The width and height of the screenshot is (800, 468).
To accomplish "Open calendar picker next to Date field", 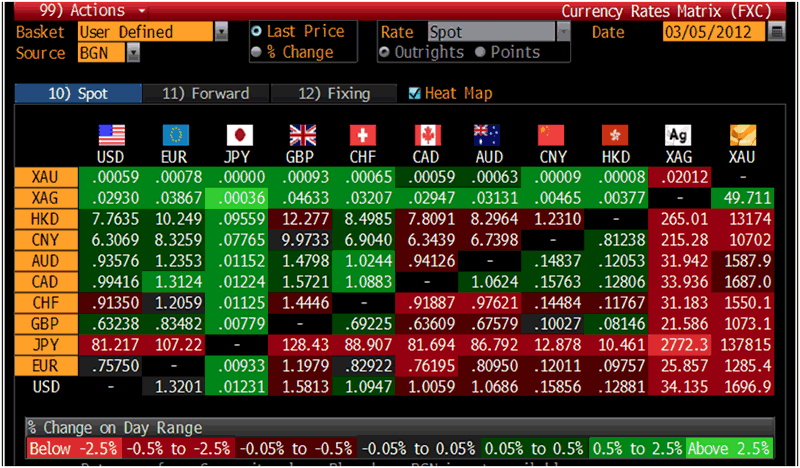I will pyautogui.click(x=778, y=32).
